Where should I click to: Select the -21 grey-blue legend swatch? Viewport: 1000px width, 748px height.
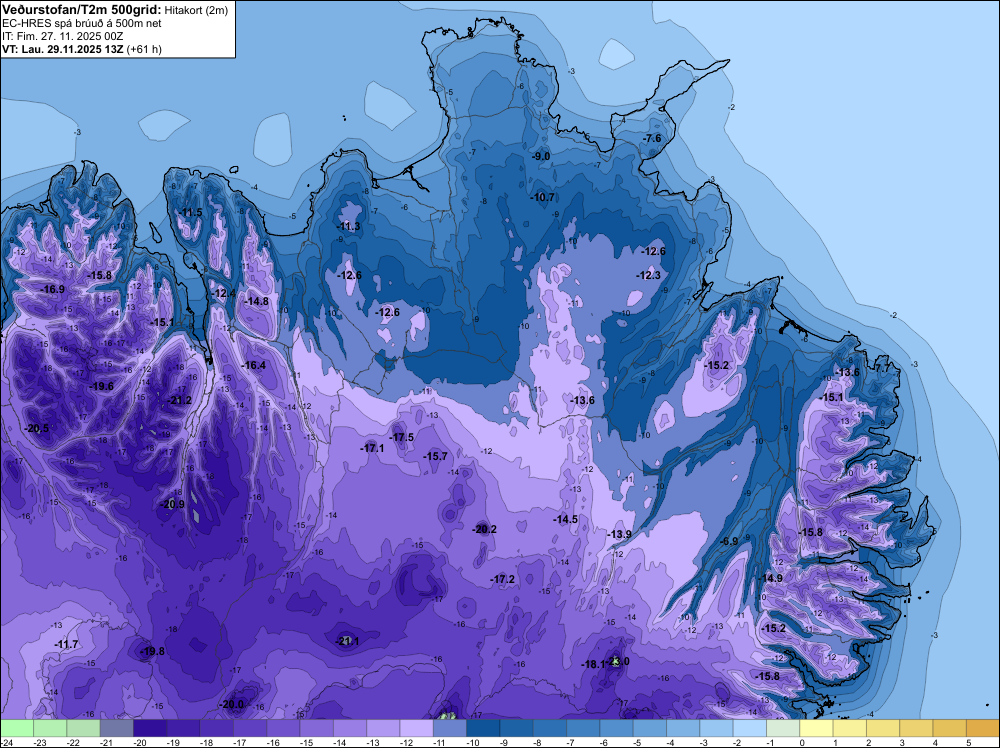coord(117,728)
